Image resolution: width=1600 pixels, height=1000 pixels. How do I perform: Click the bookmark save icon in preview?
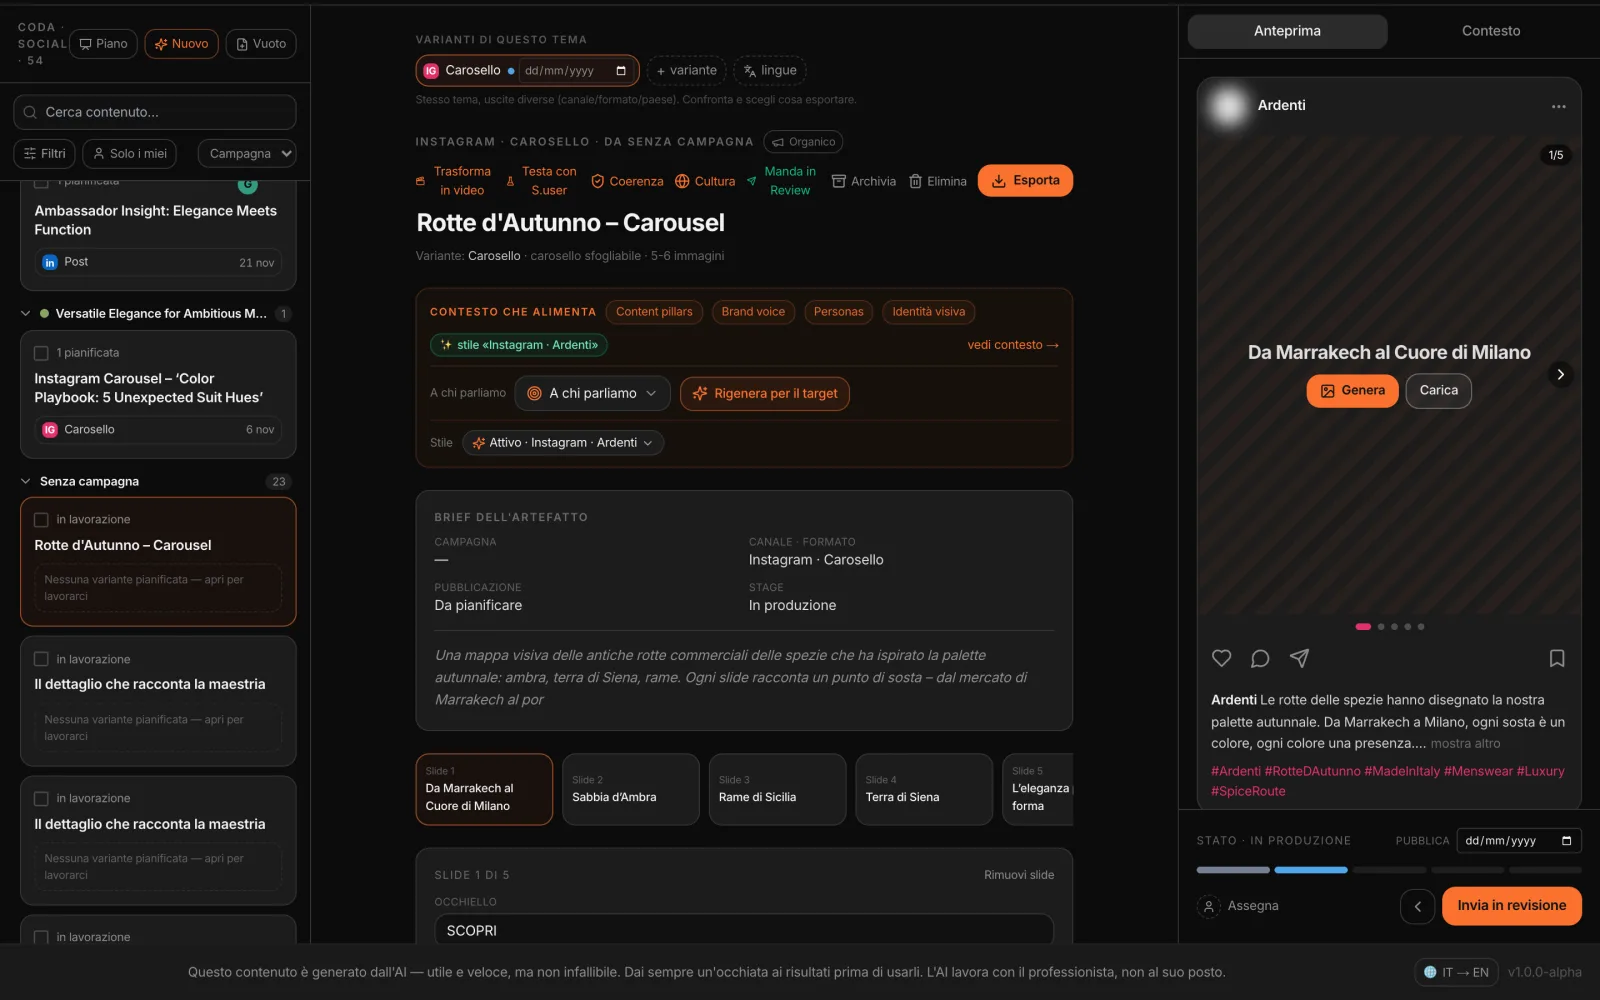[x=1557, y=658]
